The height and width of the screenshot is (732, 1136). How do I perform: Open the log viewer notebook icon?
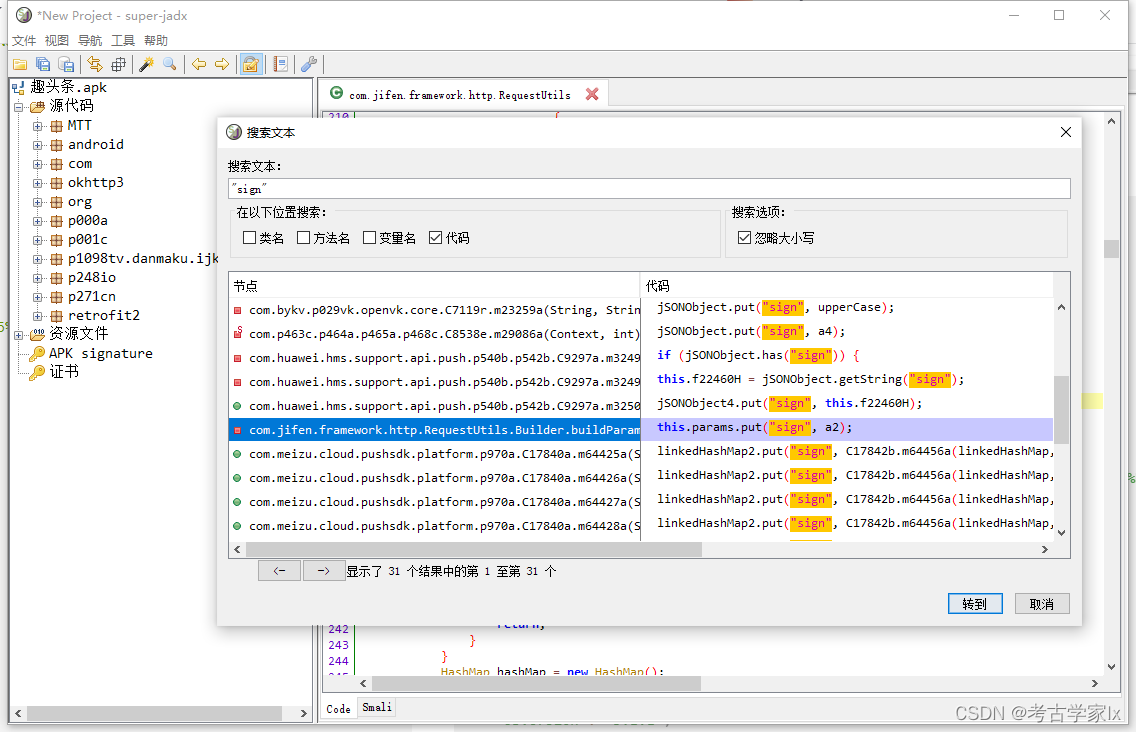pyautogui.click(x=279, y=63)
